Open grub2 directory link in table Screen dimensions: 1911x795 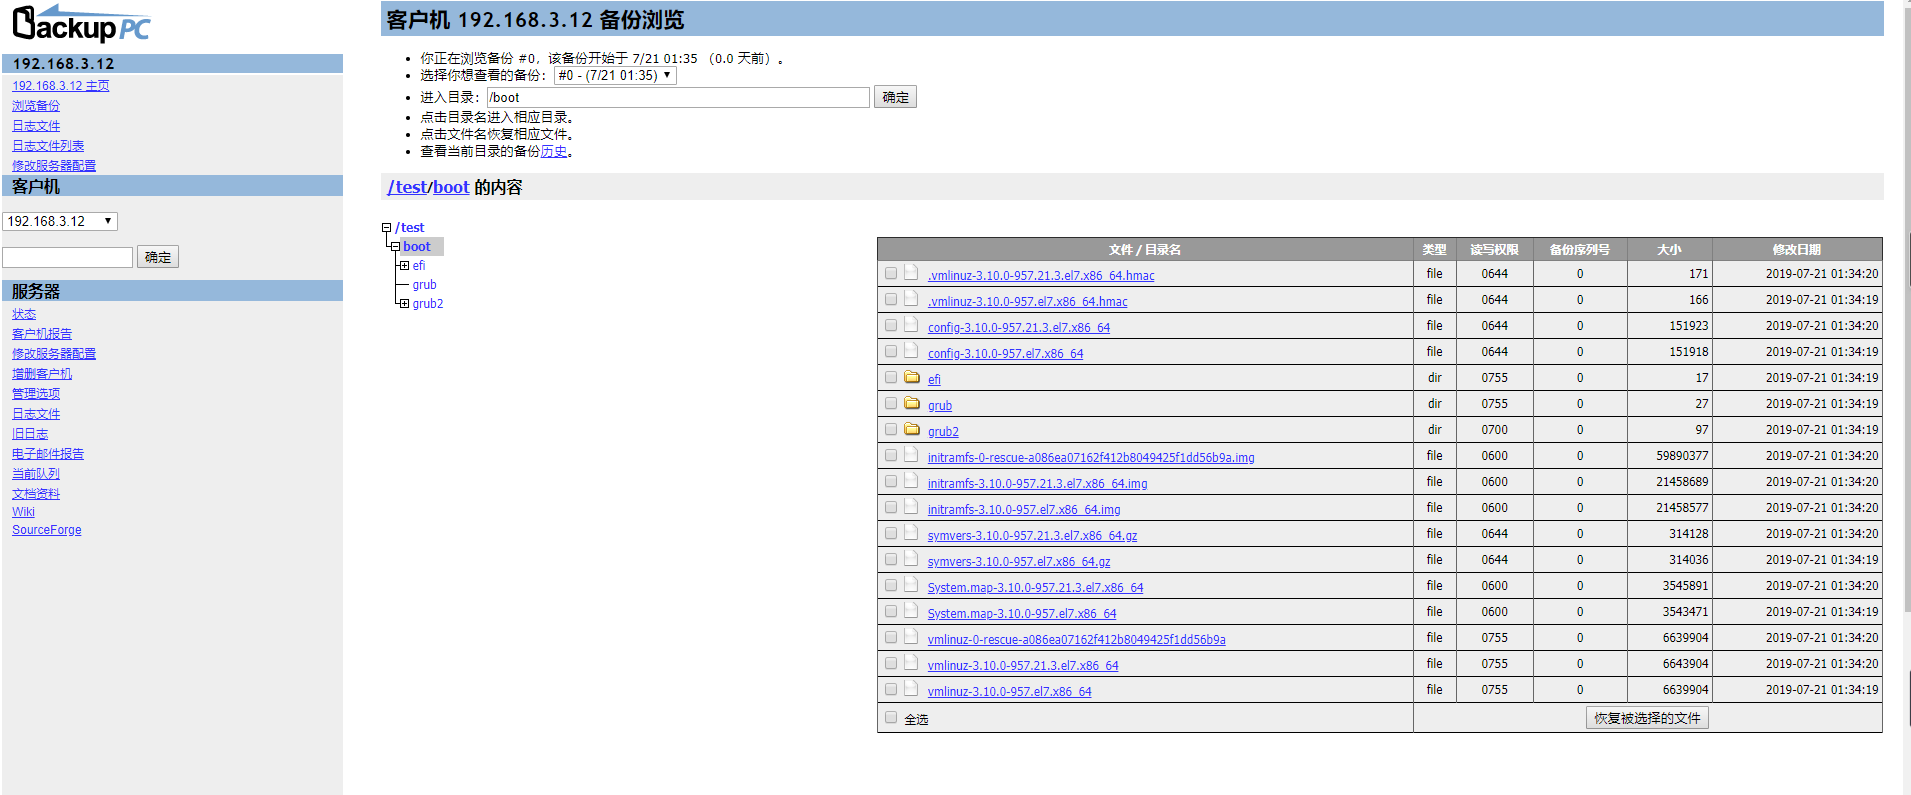[x=943, y=432]
